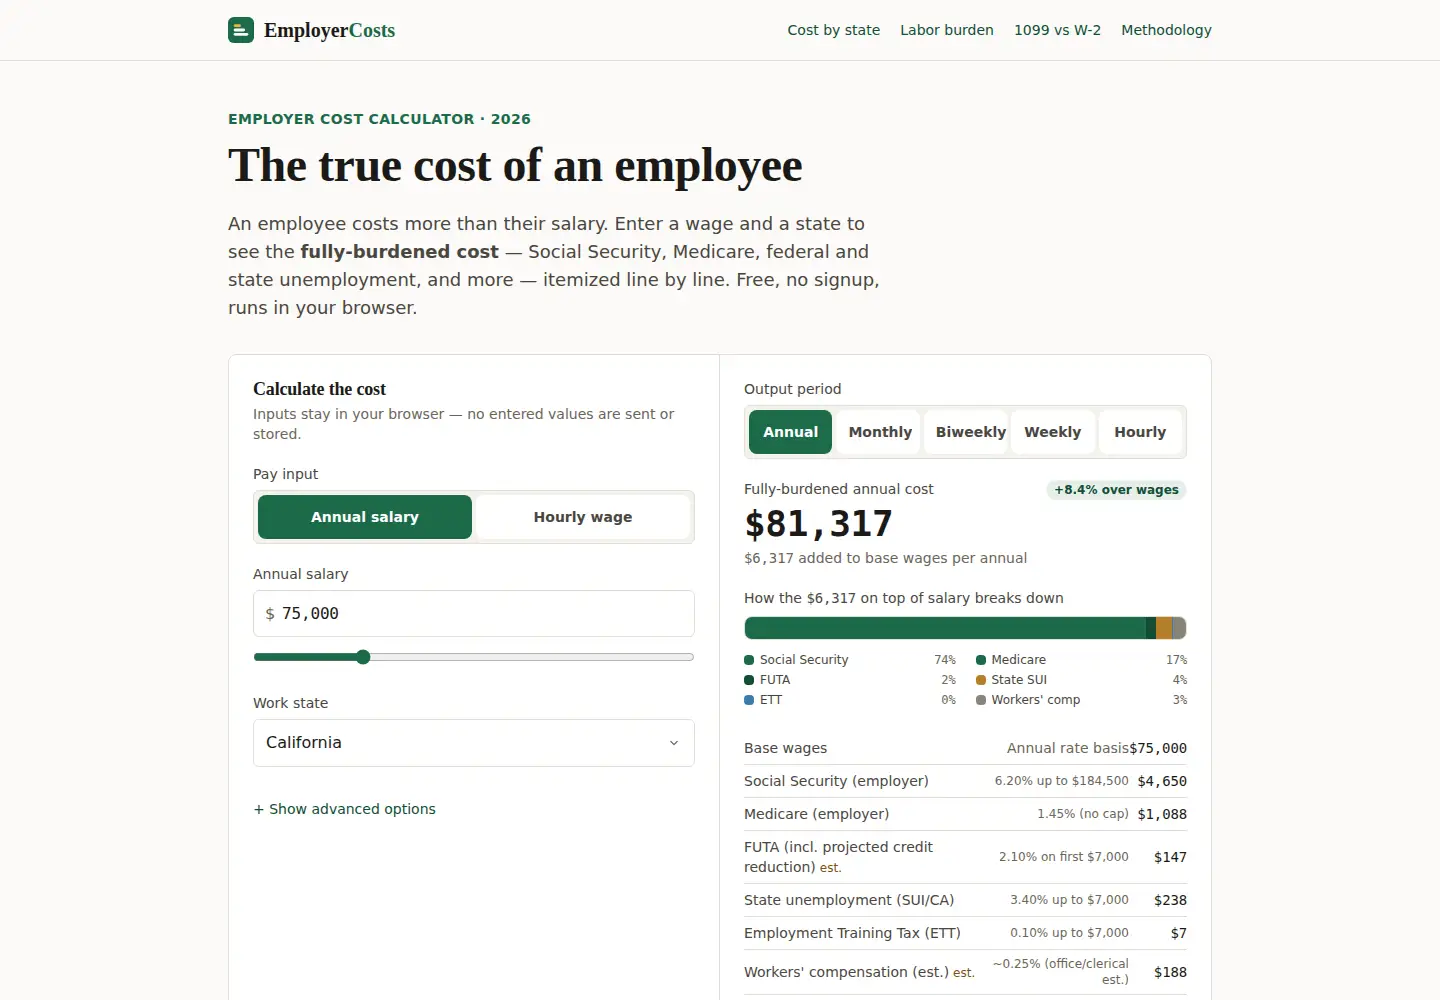The height and width of the screenshot is (1000, 1440).
Task: Click the Medicare 17% value
Action: 1176,660
